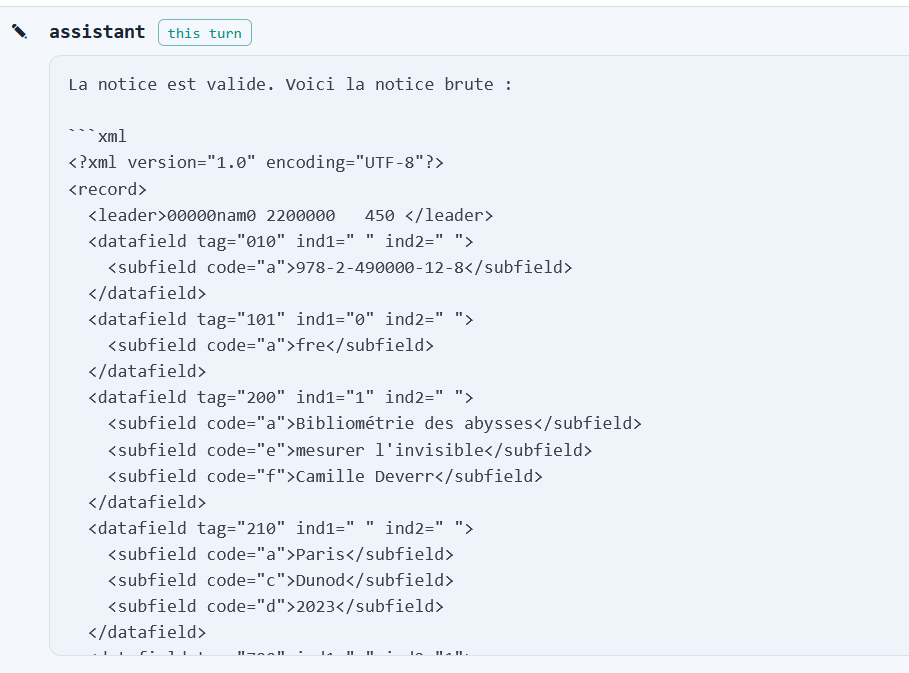Click the 'Dunod' publisher subfield
This screenshot has height=673, width=909.
281,580
